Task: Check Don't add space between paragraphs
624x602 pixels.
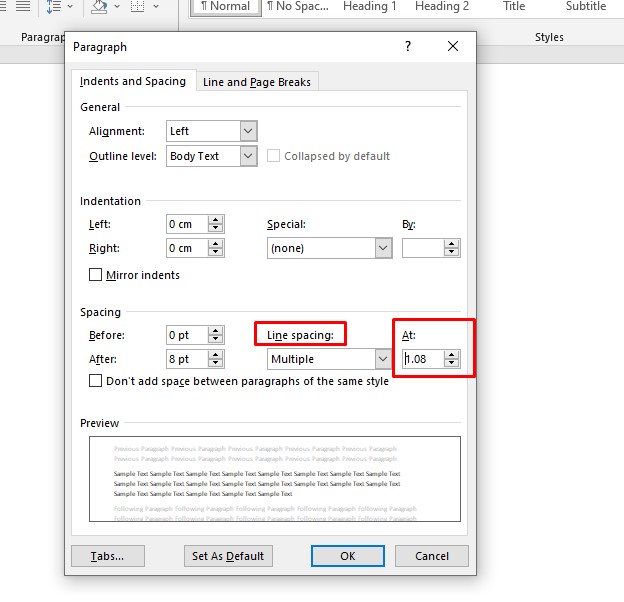Action: pyautogui.click(x=96, y=381)
